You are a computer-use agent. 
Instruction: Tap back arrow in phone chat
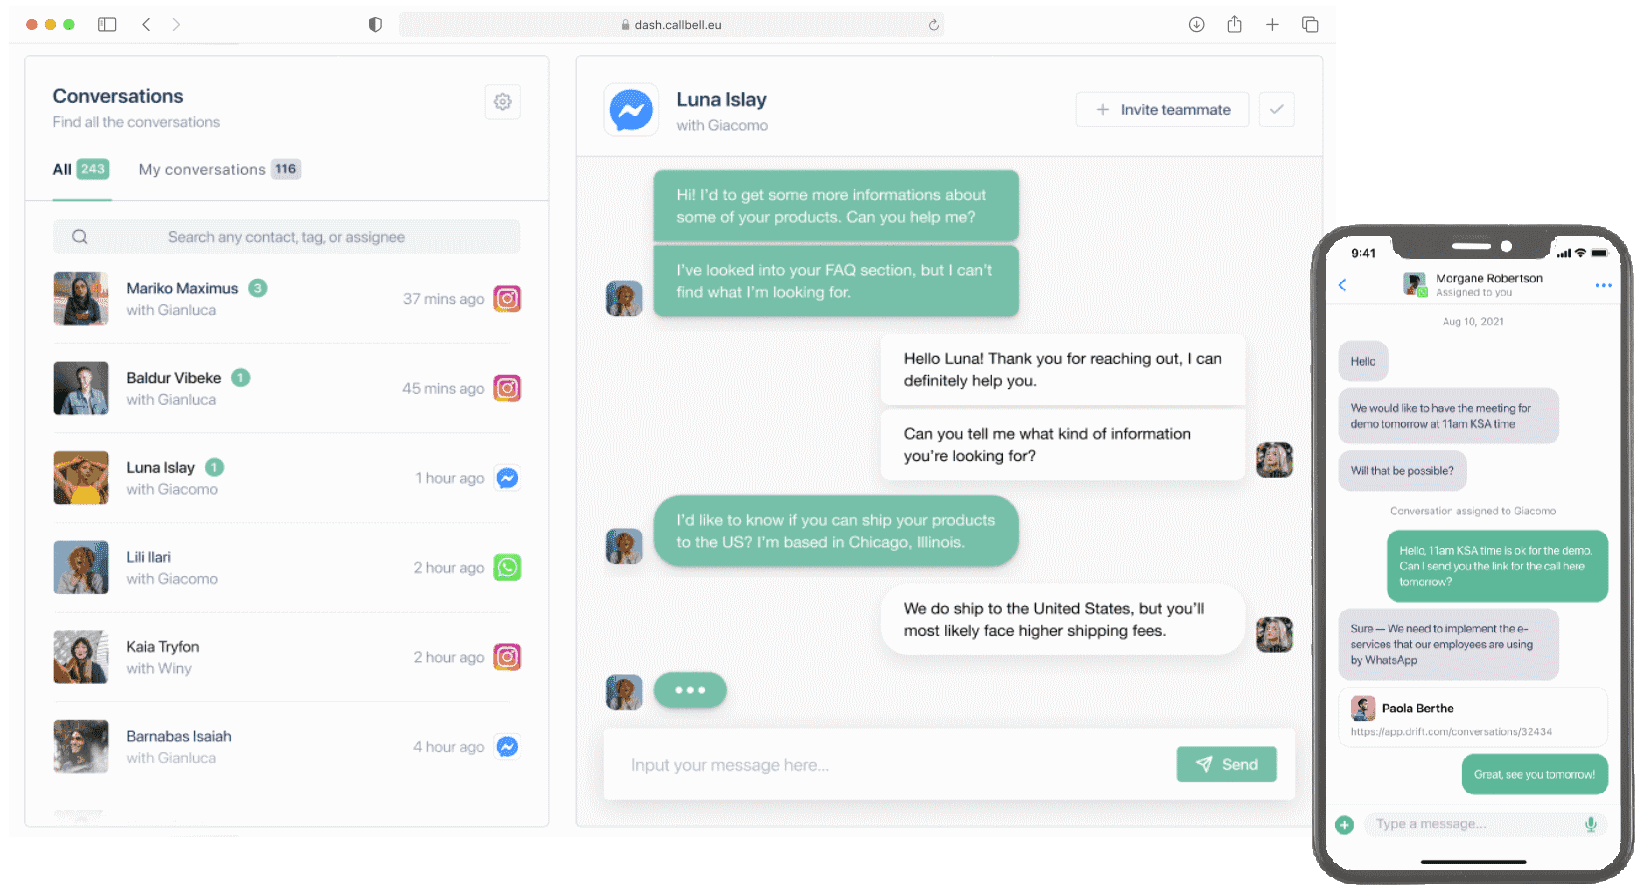pyautogui.click(x=1342, y=285)
